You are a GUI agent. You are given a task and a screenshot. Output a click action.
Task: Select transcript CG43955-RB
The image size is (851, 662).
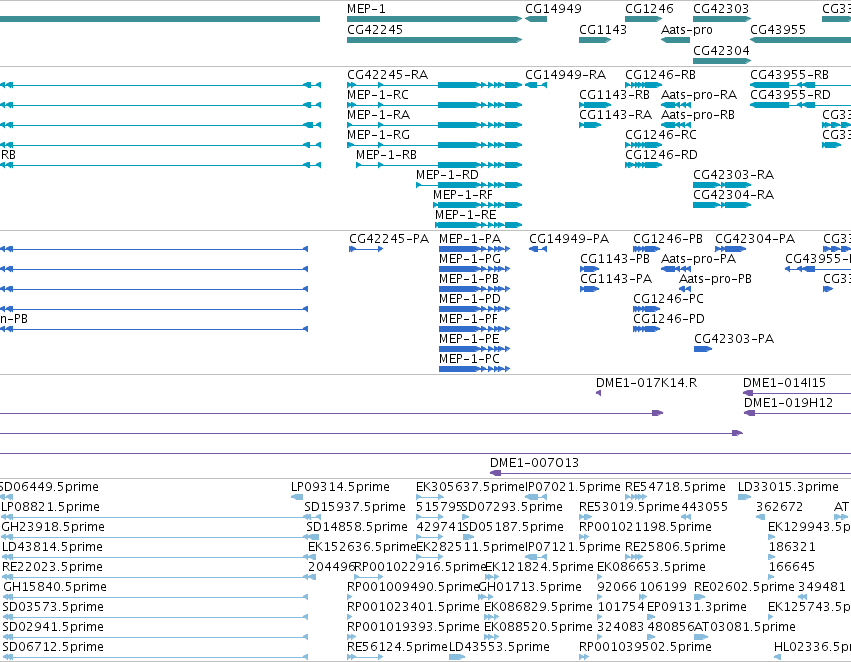801,85
